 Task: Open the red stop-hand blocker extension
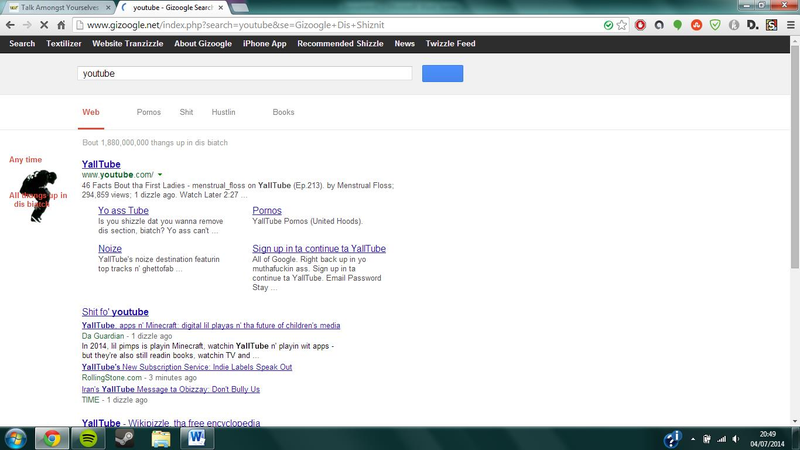click(x=640, y=25)
